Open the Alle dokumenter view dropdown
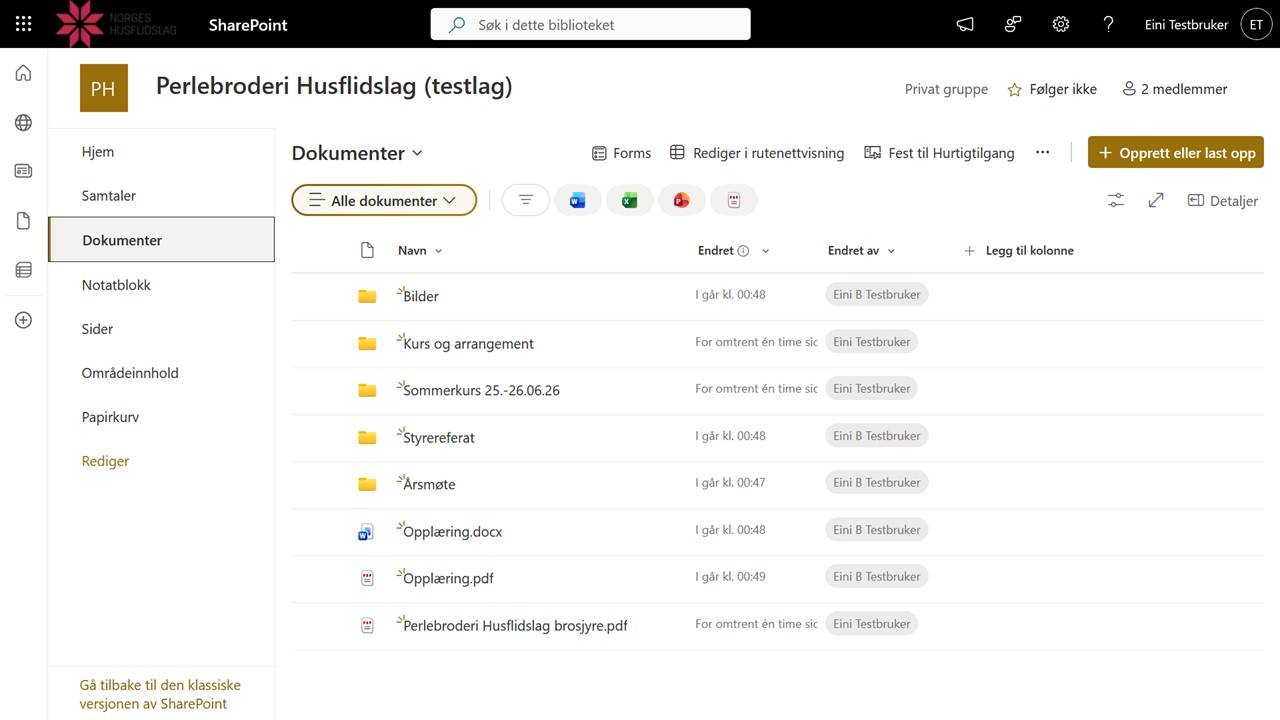The image size is (1280, 720). [x=384, y=200]
